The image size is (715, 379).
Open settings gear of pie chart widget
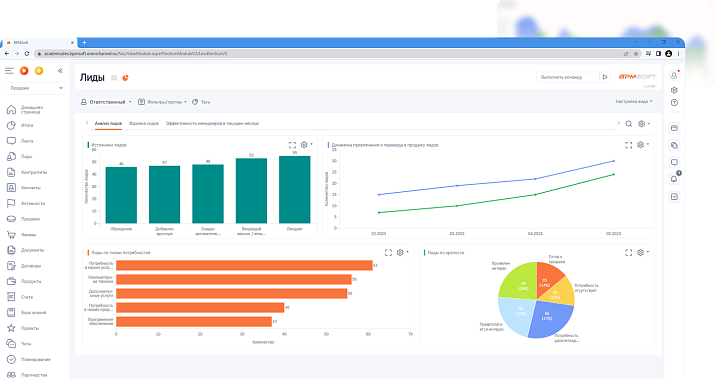642,253
